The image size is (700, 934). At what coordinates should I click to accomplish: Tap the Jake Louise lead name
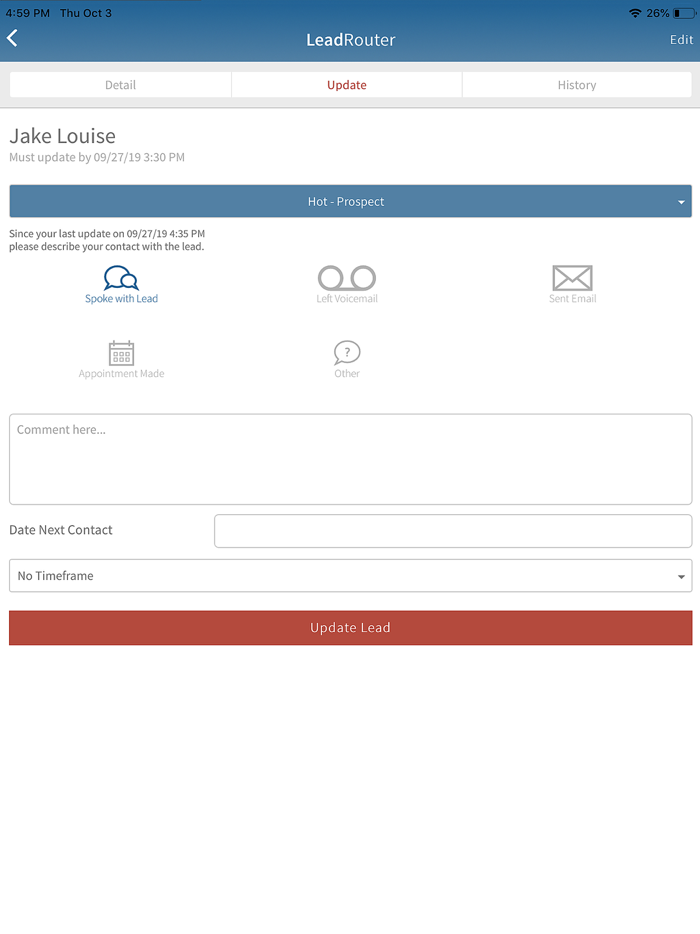(x=63, y=136)
